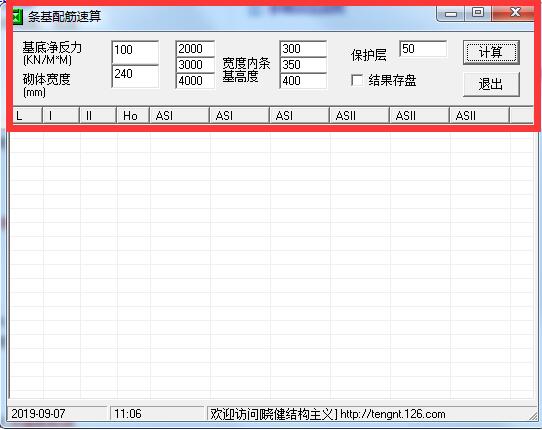Close the 条基配筋速算 window
This screenshot has height=430, width=542.
pyautogui.click(x=514, y=13)
